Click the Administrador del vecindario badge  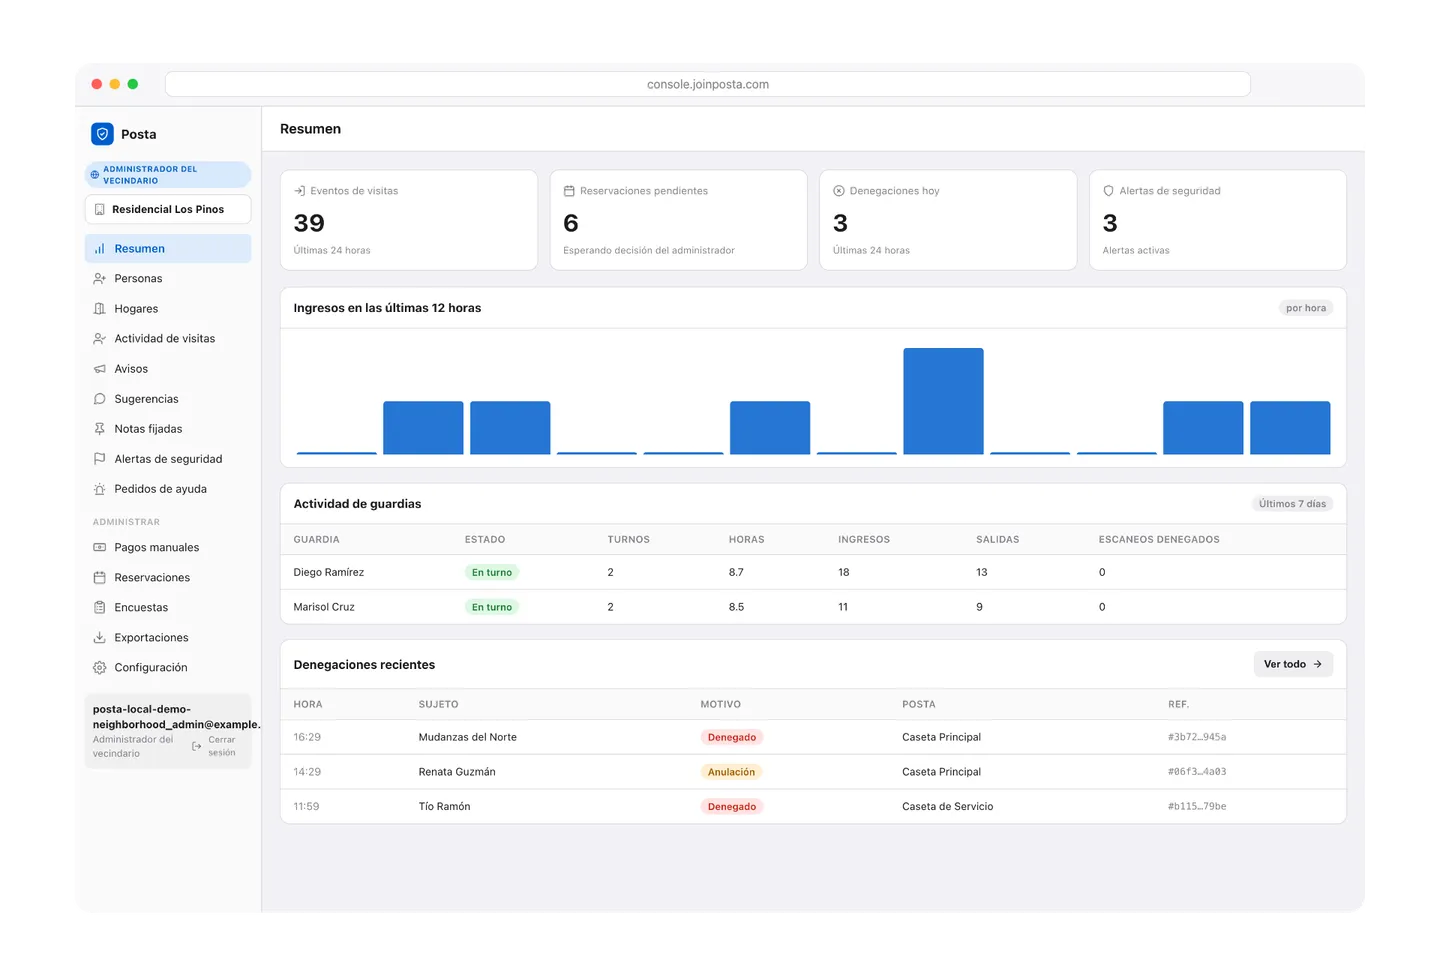pos(168,175)
